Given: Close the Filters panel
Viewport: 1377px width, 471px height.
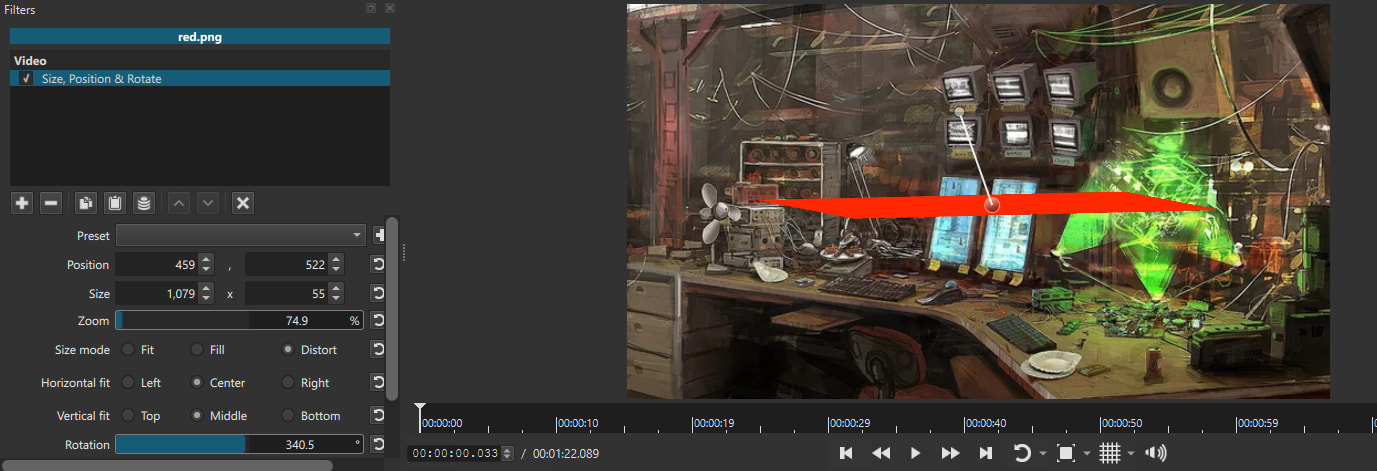Looking at the screenshot, I should click(389, 8).
